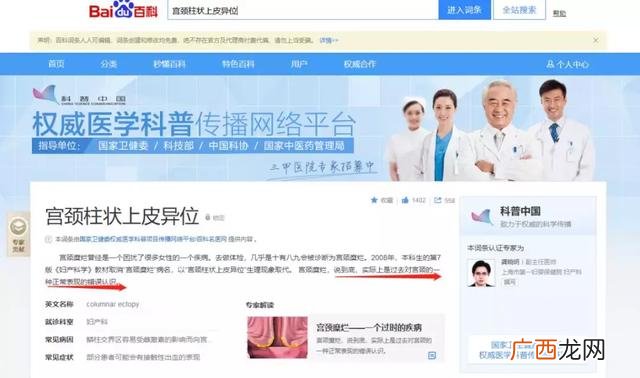
Task: Click the 就诊科室 label
Action: point(59,322)
